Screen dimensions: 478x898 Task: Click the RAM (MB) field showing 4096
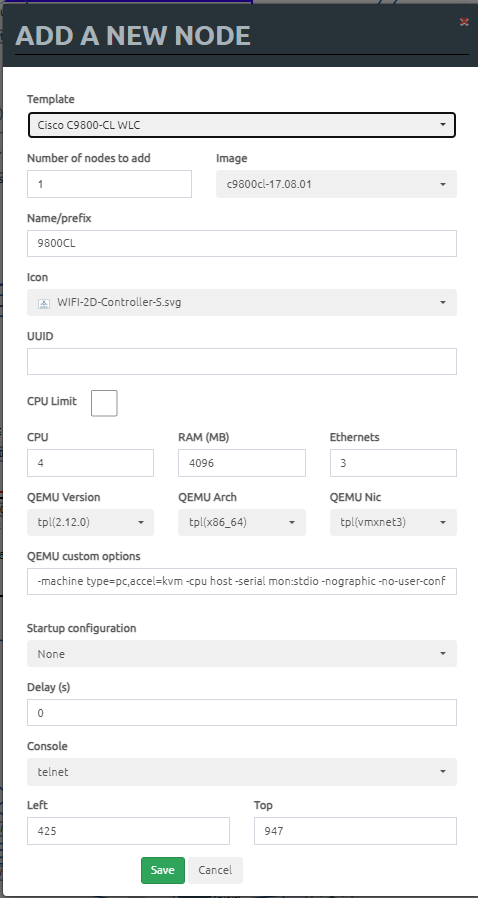click(242, 463)
